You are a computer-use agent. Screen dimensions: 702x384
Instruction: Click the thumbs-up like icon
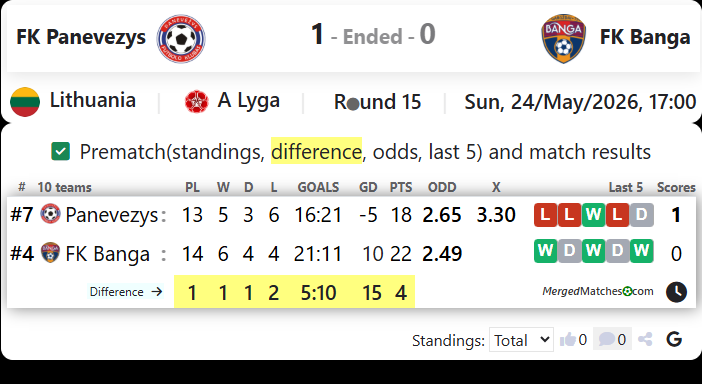(568, 340)
